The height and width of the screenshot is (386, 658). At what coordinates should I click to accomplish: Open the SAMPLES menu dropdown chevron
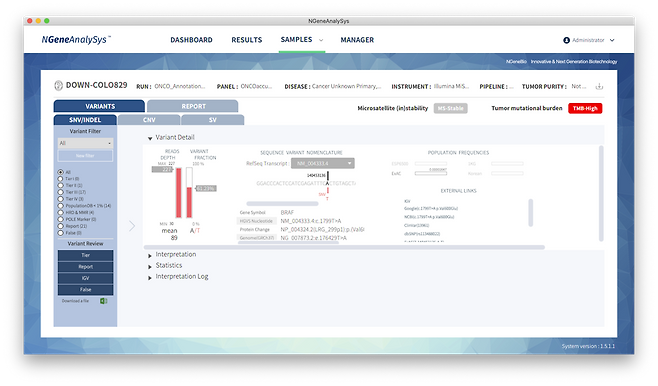pos(321,40)
